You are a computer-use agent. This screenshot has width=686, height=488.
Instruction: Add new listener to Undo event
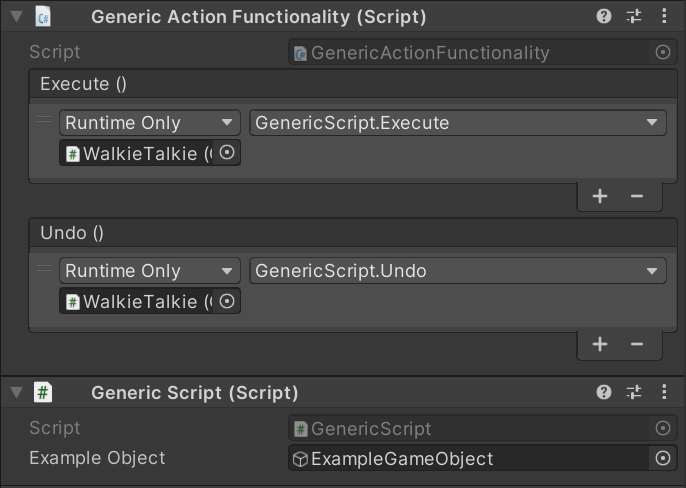tap(600, 344)
